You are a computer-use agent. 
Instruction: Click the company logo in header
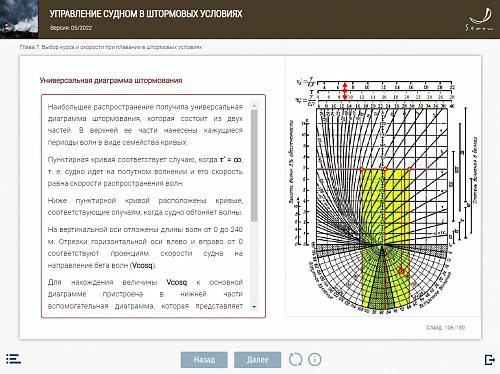pyautogui.click(x=480, y=19)
